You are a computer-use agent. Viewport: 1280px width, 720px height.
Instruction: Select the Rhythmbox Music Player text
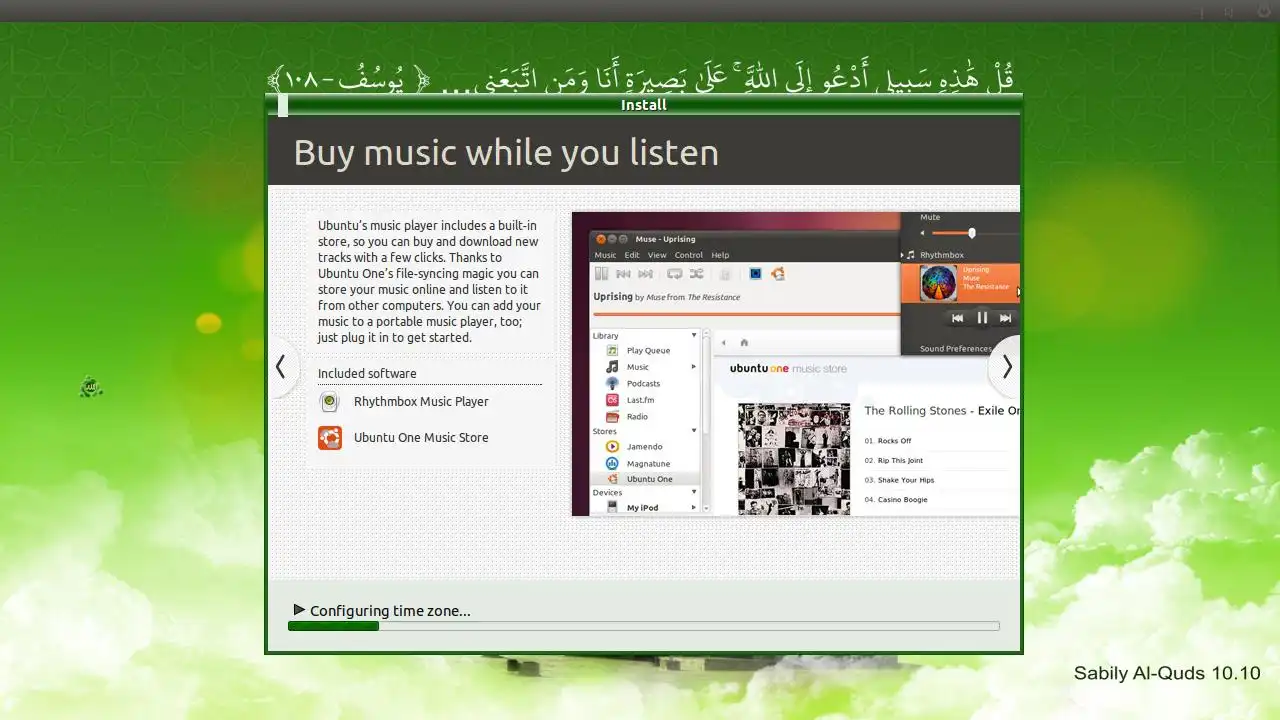pos(421,402)
